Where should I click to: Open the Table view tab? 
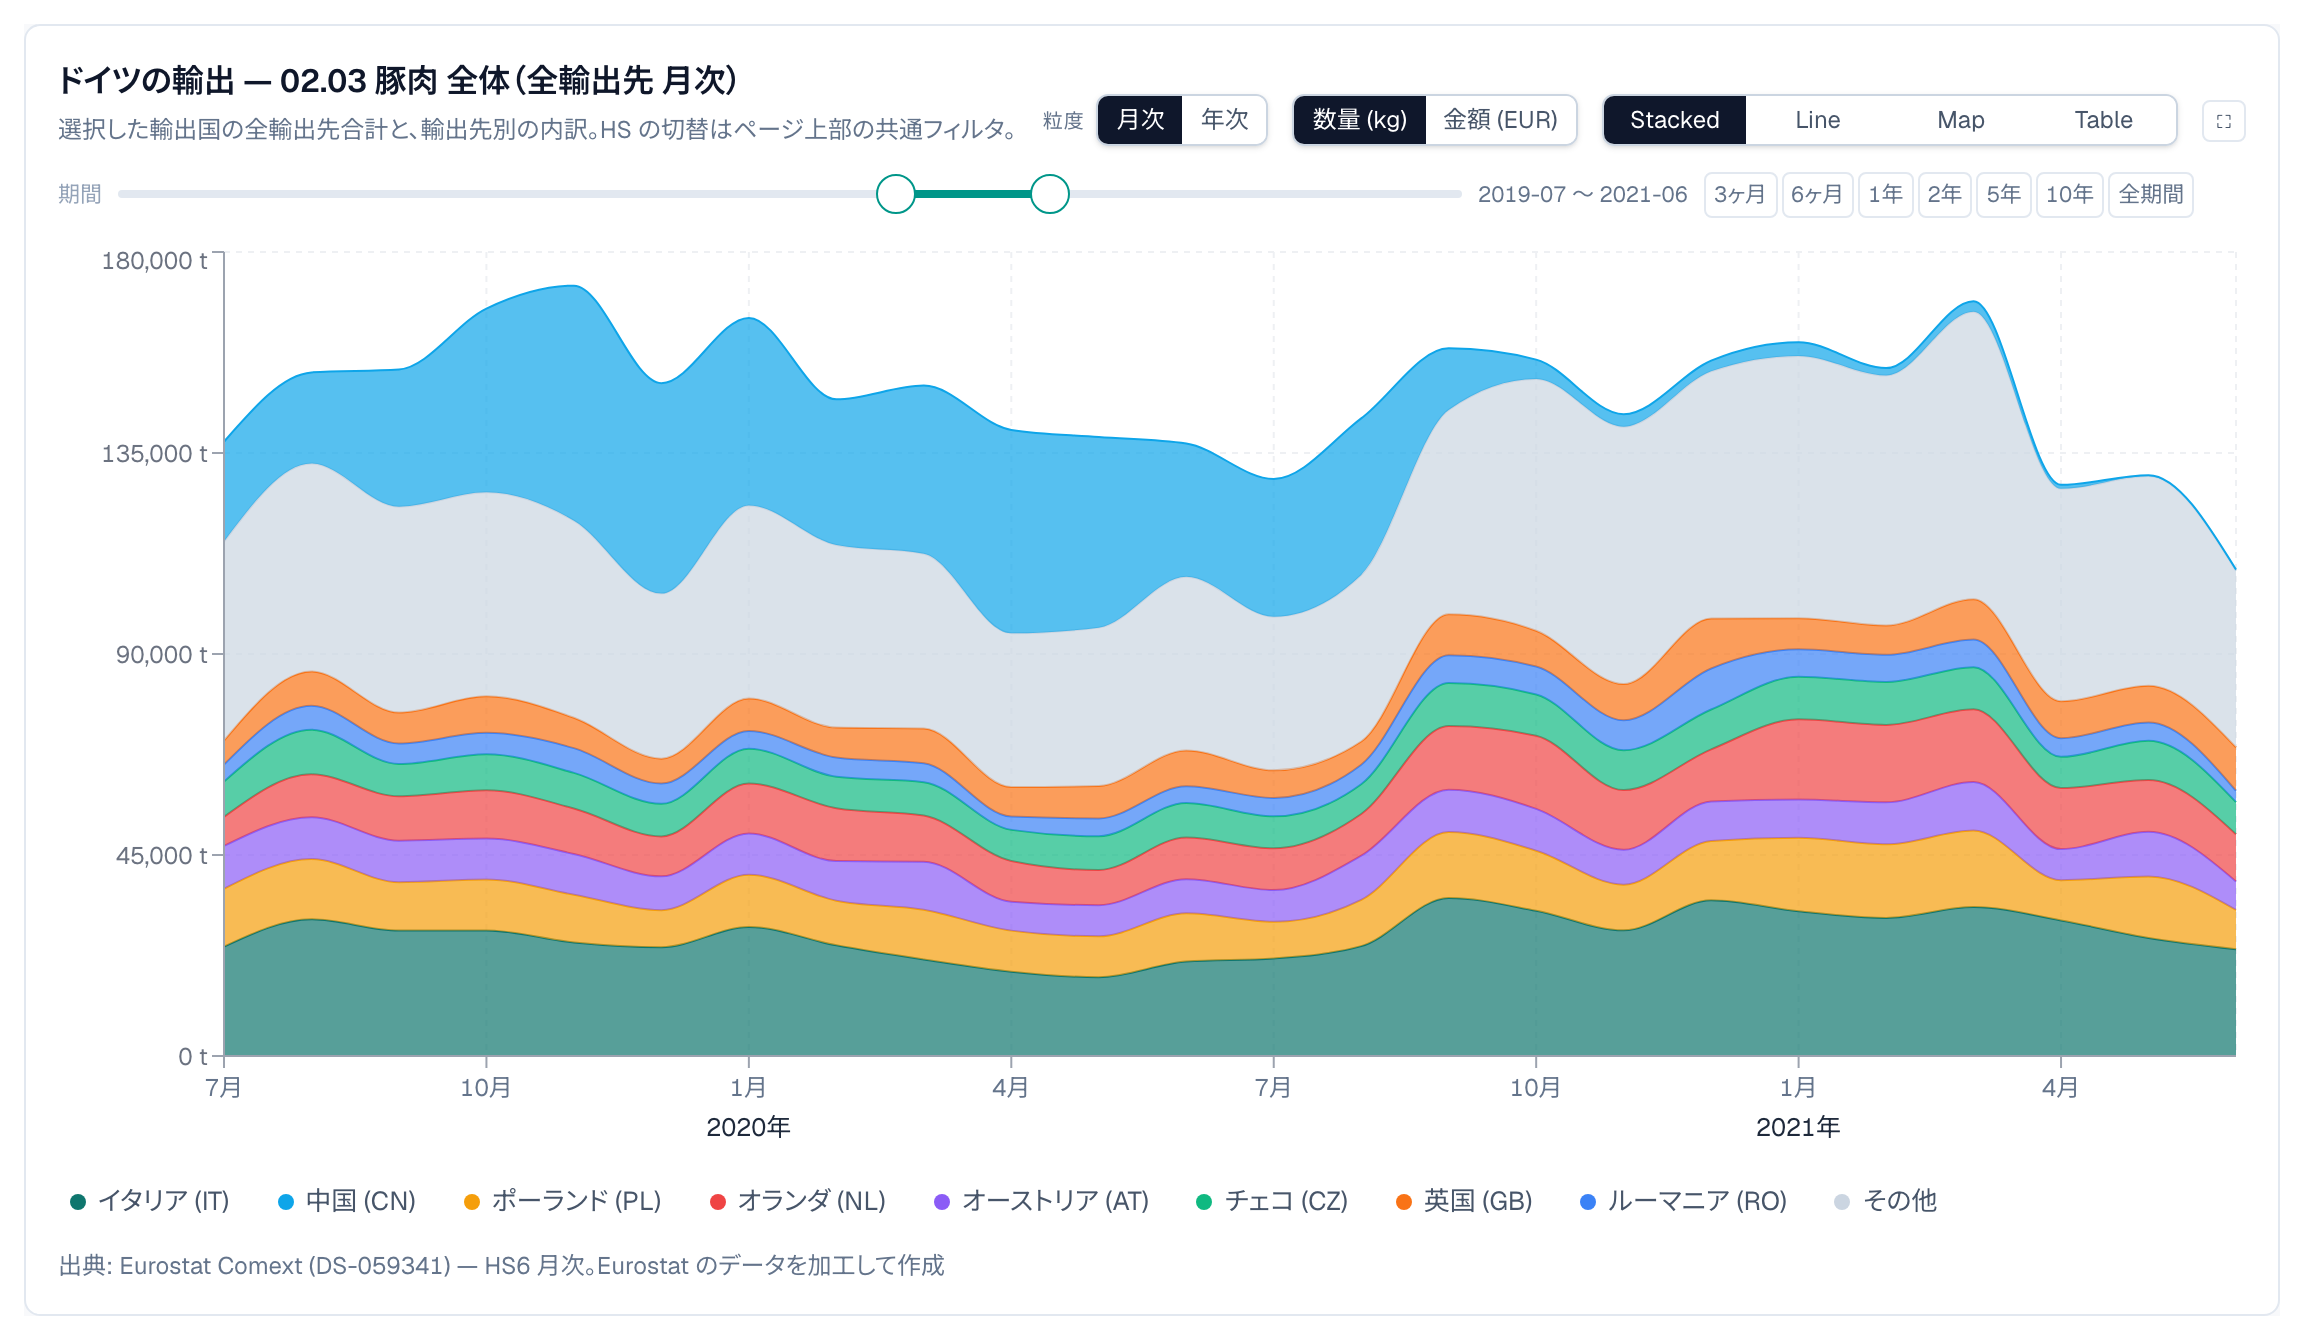[2103, 120]
